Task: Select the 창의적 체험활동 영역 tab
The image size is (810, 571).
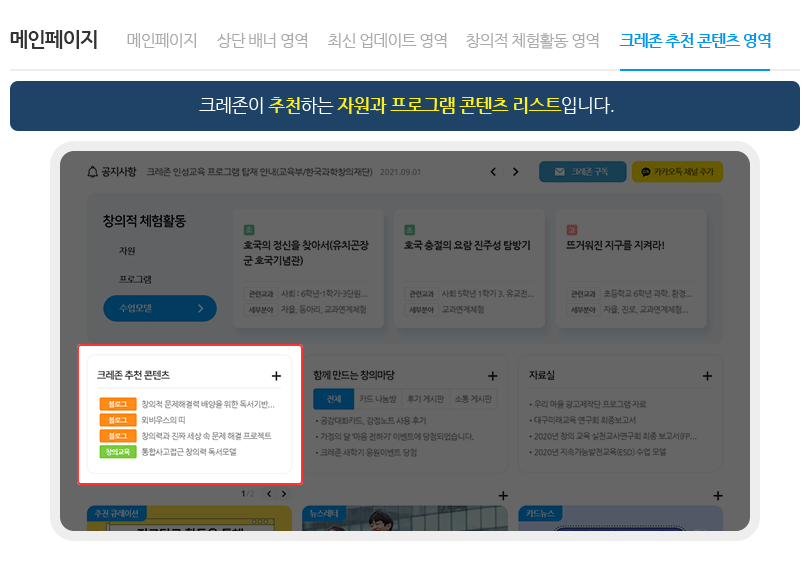Action: 532,41
